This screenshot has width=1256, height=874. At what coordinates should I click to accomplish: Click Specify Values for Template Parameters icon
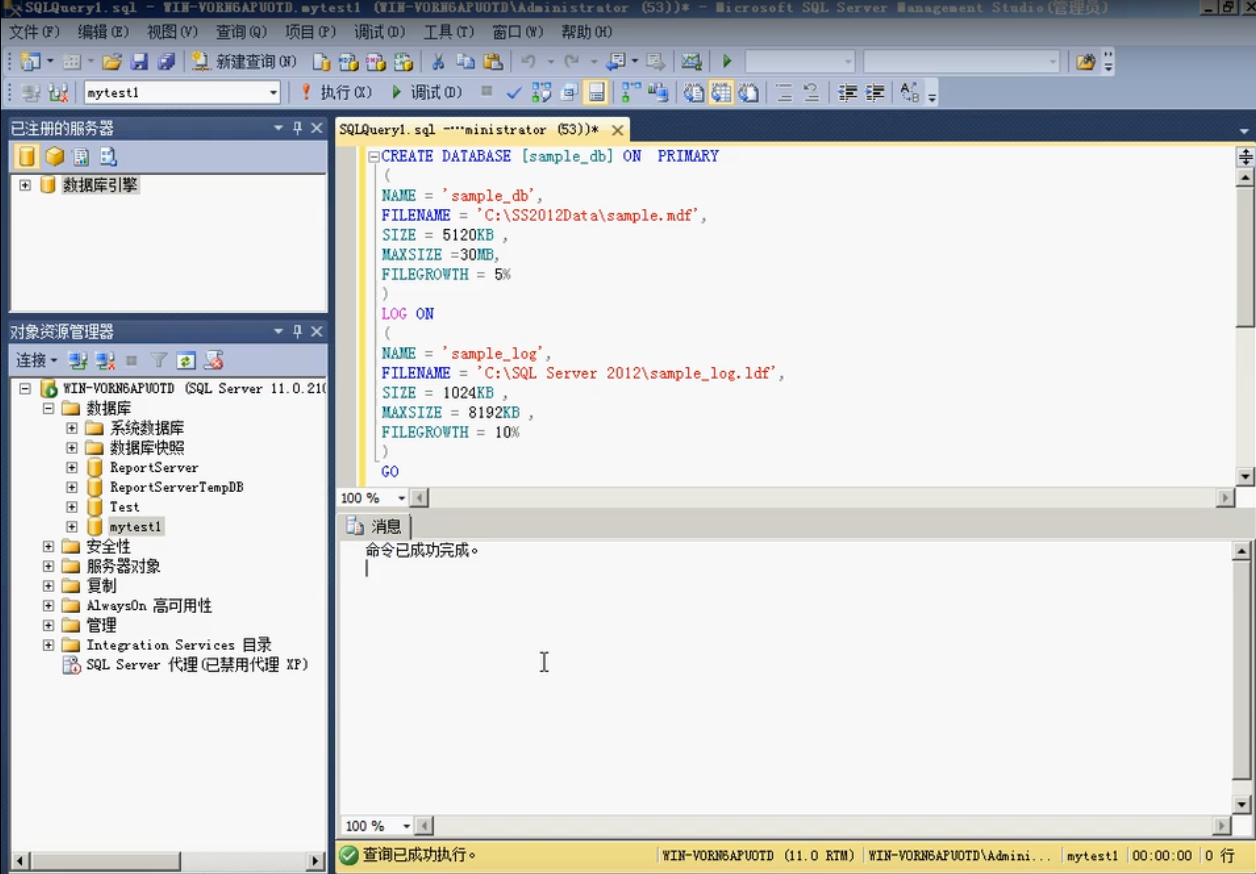tap(910, 93)
